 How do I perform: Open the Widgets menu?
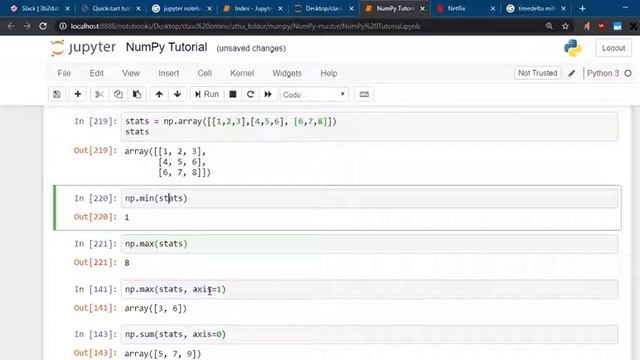click(287, 73)
